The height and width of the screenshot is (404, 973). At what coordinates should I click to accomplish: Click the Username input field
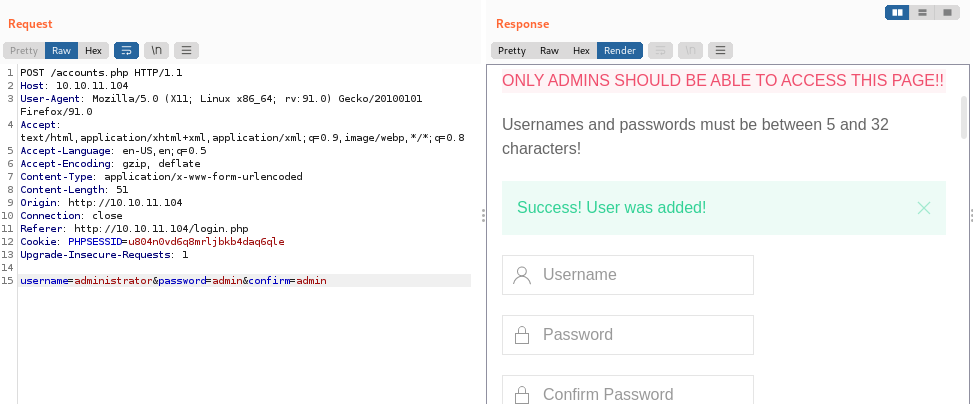627,275
